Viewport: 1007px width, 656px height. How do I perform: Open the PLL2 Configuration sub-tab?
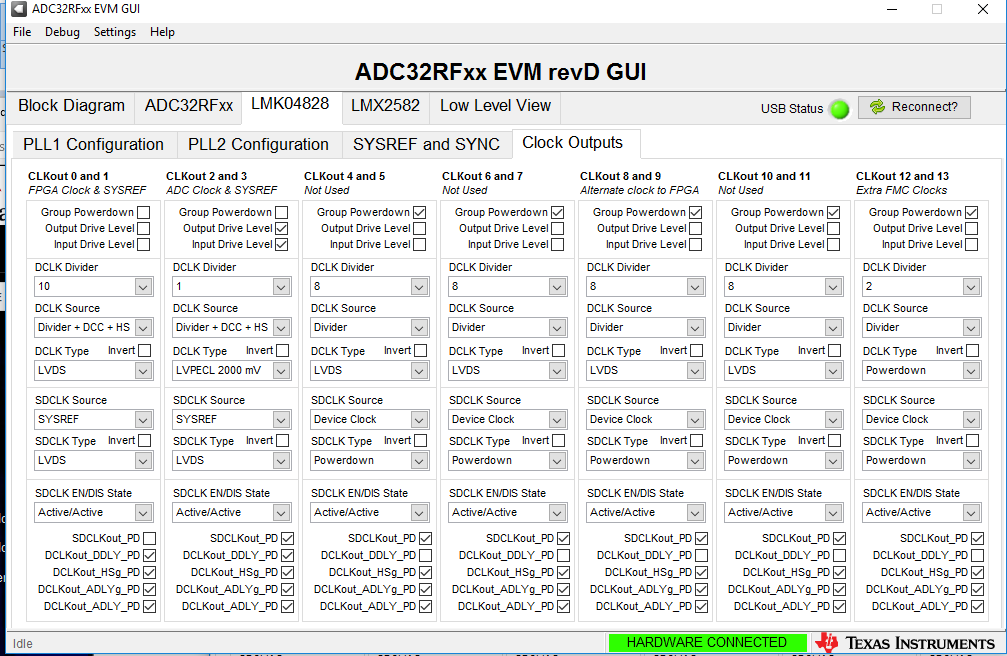(x=258, y=145)
